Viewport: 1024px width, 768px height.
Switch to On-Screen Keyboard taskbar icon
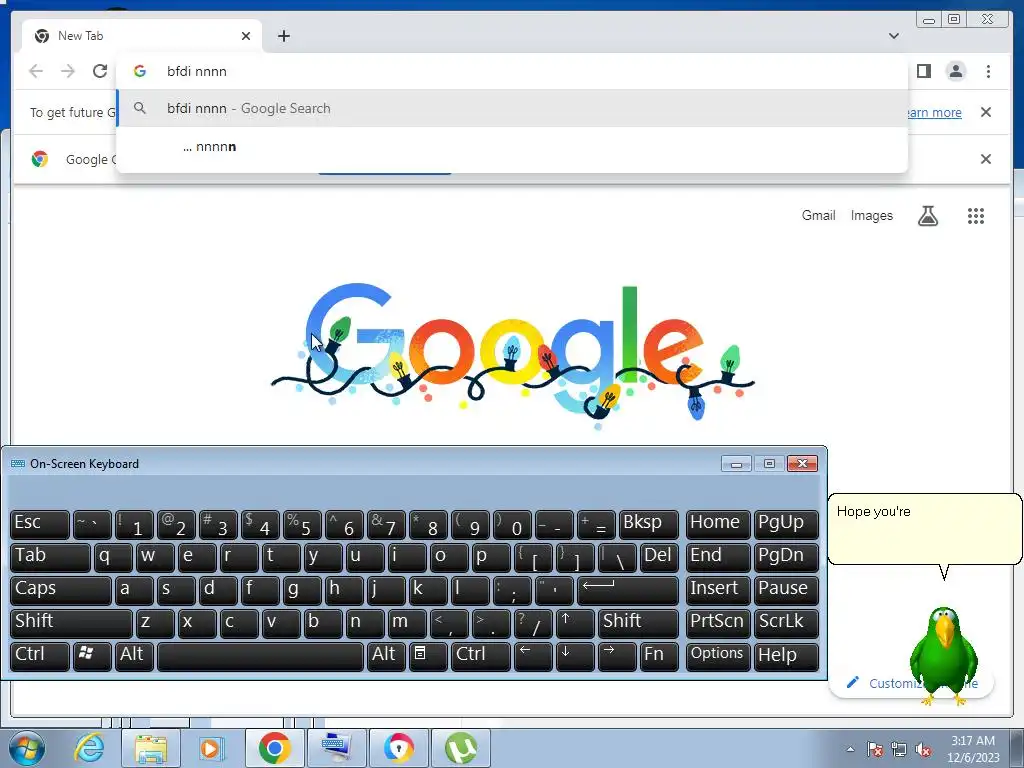(x=336, y=748)
